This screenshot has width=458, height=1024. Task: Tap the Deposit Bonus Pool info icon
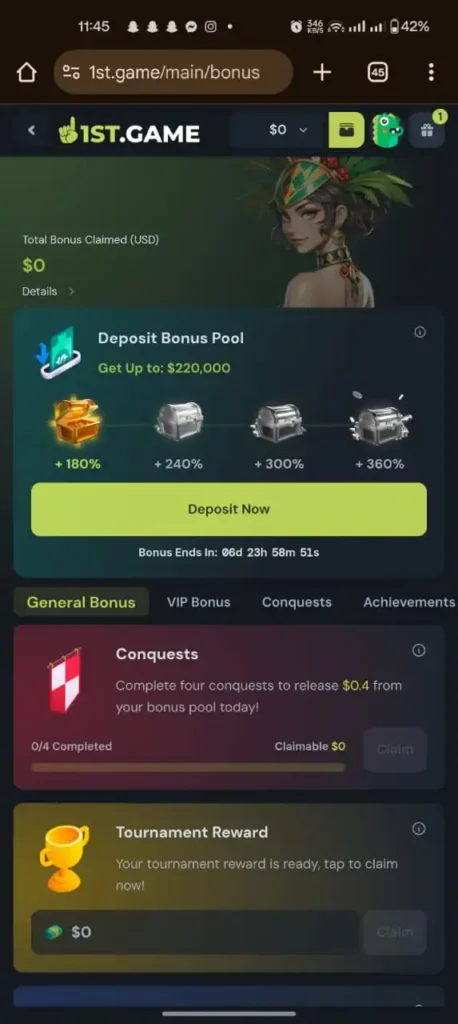[420, 332]
